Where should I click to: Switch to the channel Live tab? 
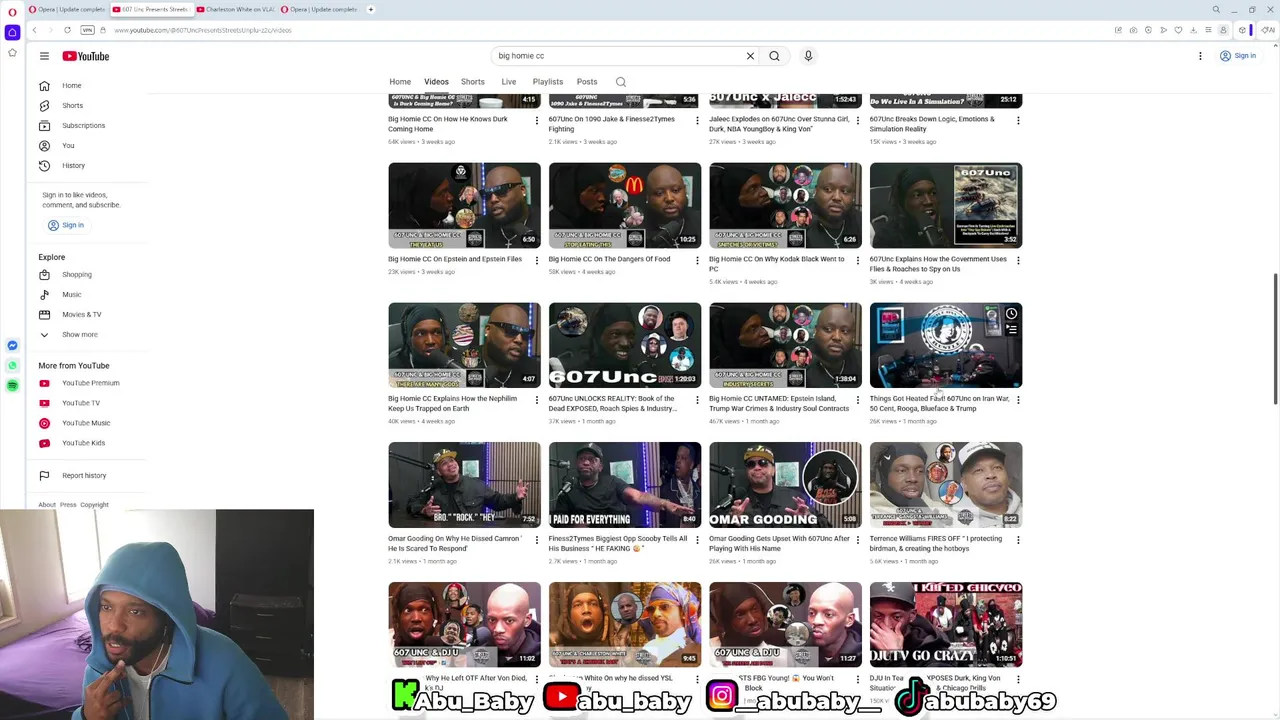tap(509, 82)
